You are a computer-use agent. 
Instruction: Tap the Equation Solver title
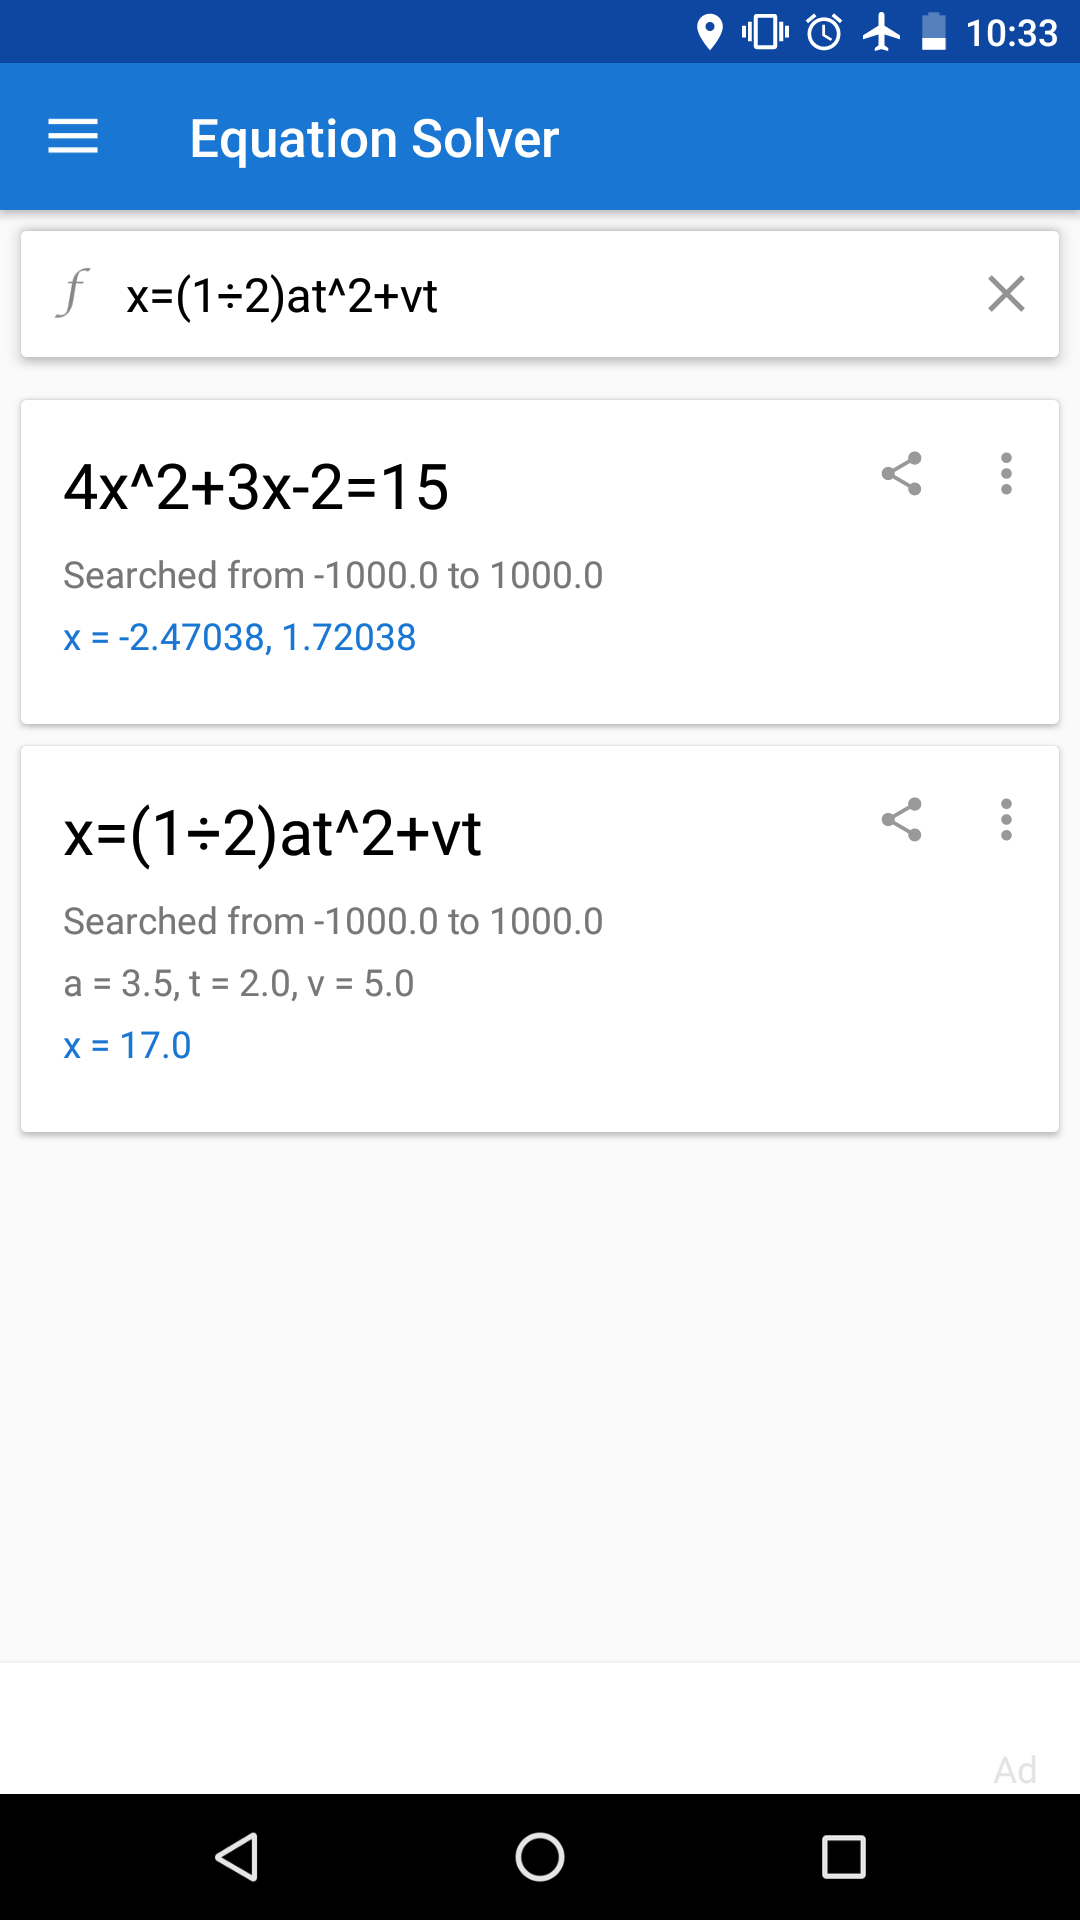click(374, 138)
